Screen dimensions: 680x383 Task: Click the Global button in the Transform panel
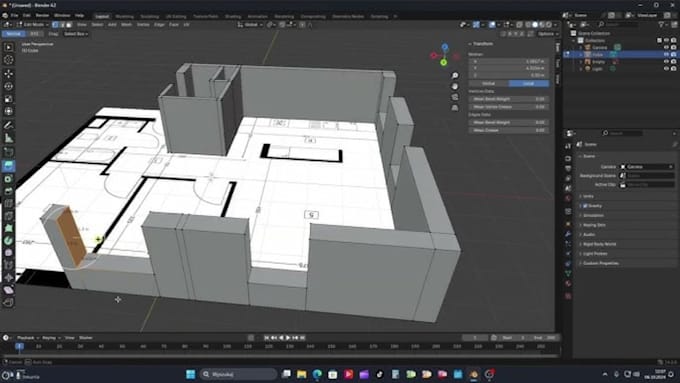(488, 83)
